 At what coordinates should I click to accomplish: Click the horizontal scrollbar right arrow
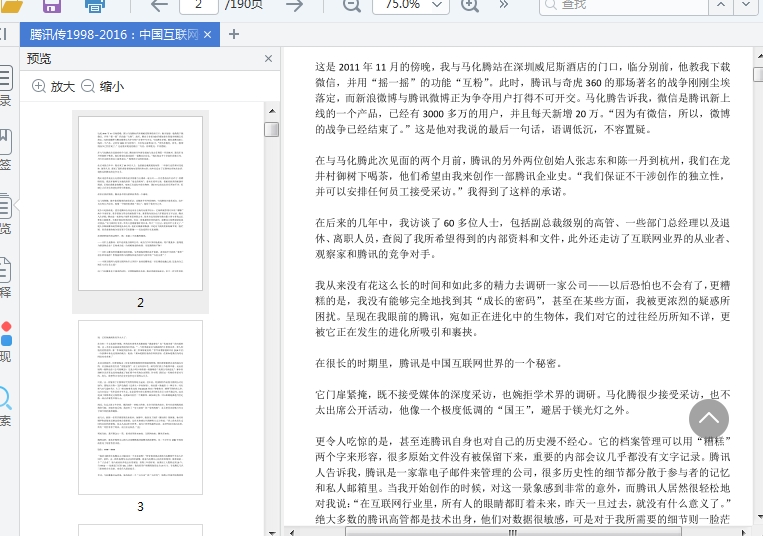744,532
